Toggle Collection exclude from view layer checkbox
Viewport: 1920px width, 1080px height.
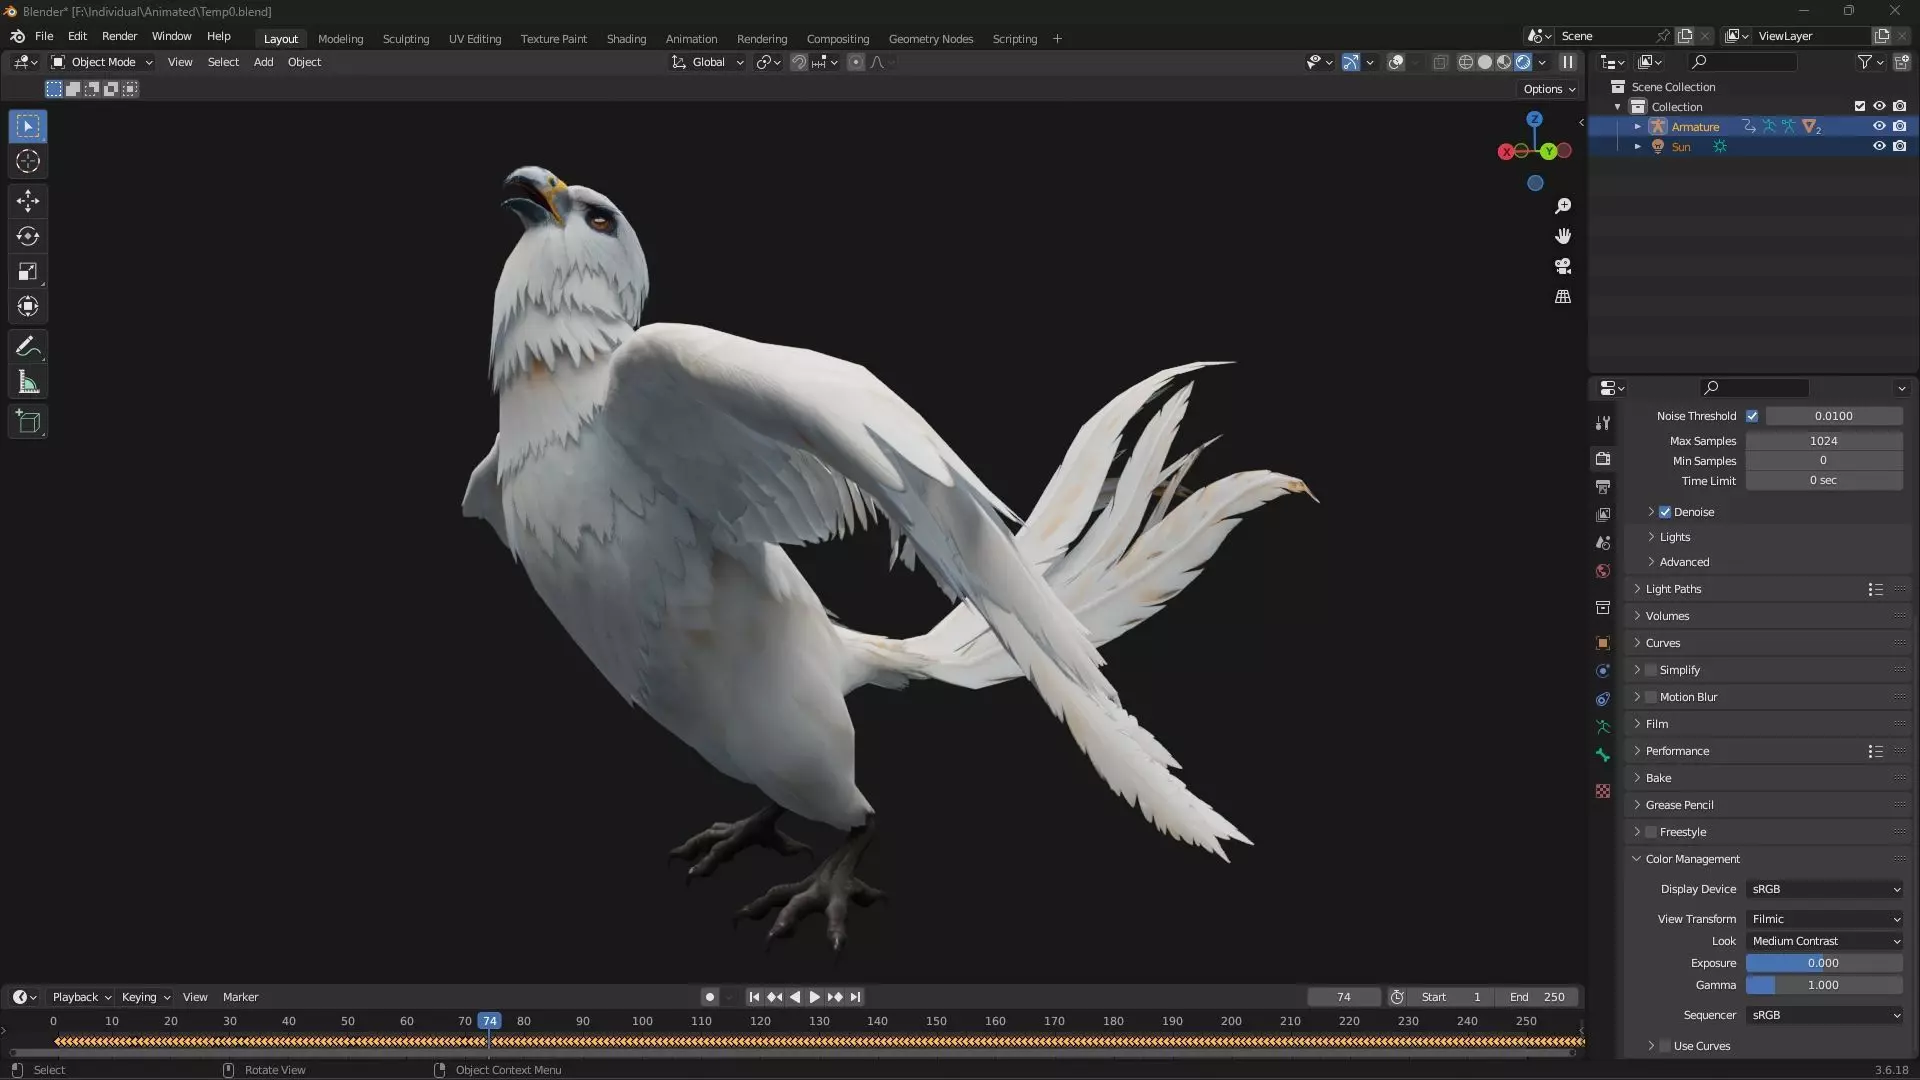tap(1860, 106)
